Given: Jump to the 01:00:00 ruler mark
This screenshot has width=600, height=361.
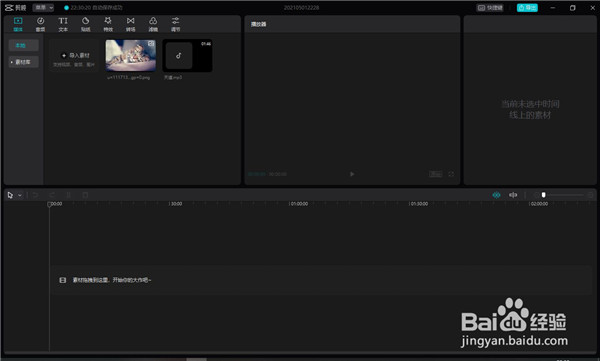Looking at the screenshot, I should click(x=299, y=204).
